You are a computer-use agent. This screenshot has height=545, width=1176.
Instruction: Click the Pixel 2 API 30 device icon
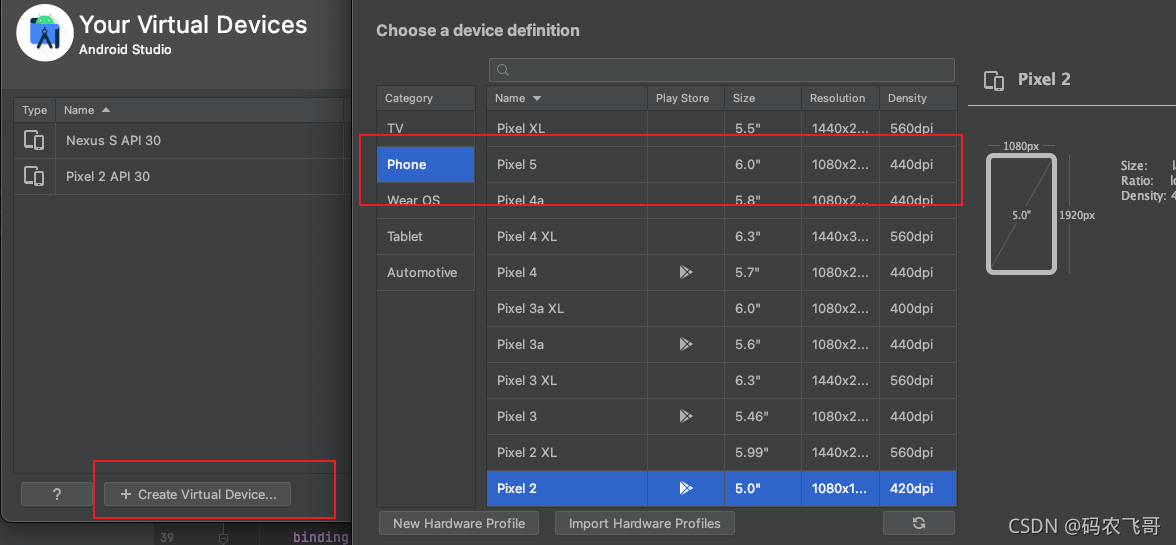(x=34, y=176)
